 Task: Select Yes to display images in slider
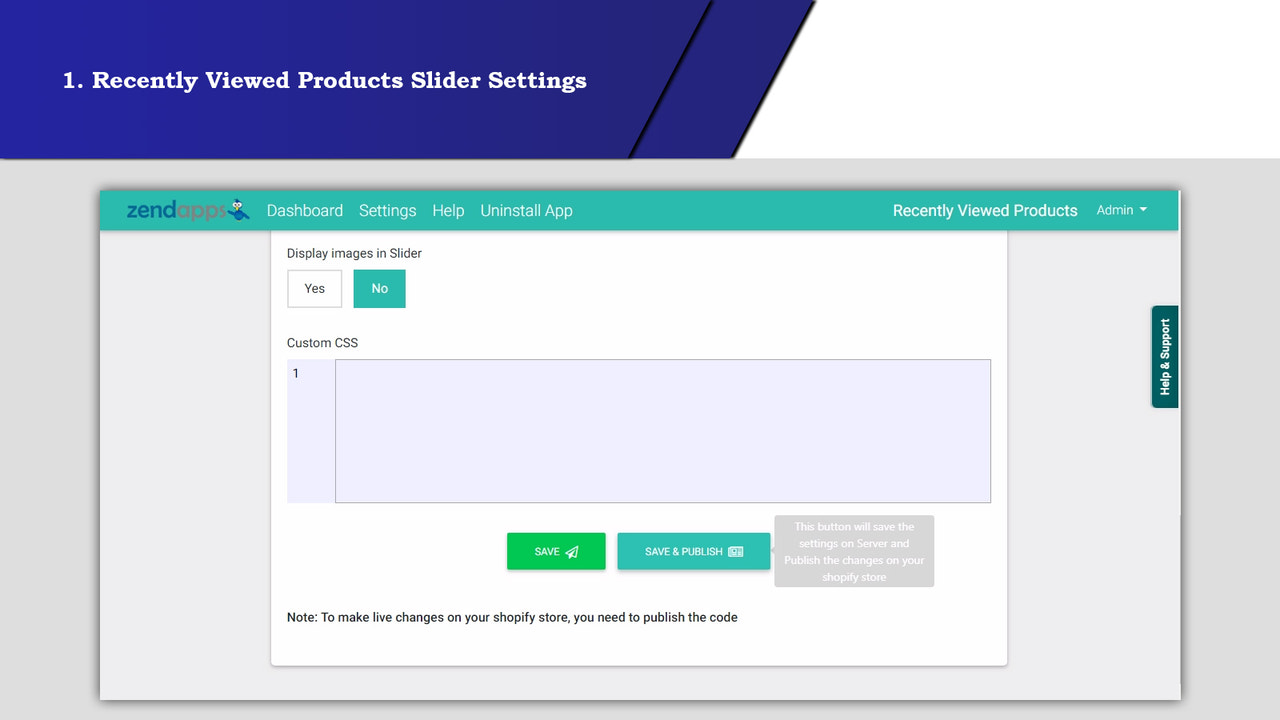(x=314, y=288)
